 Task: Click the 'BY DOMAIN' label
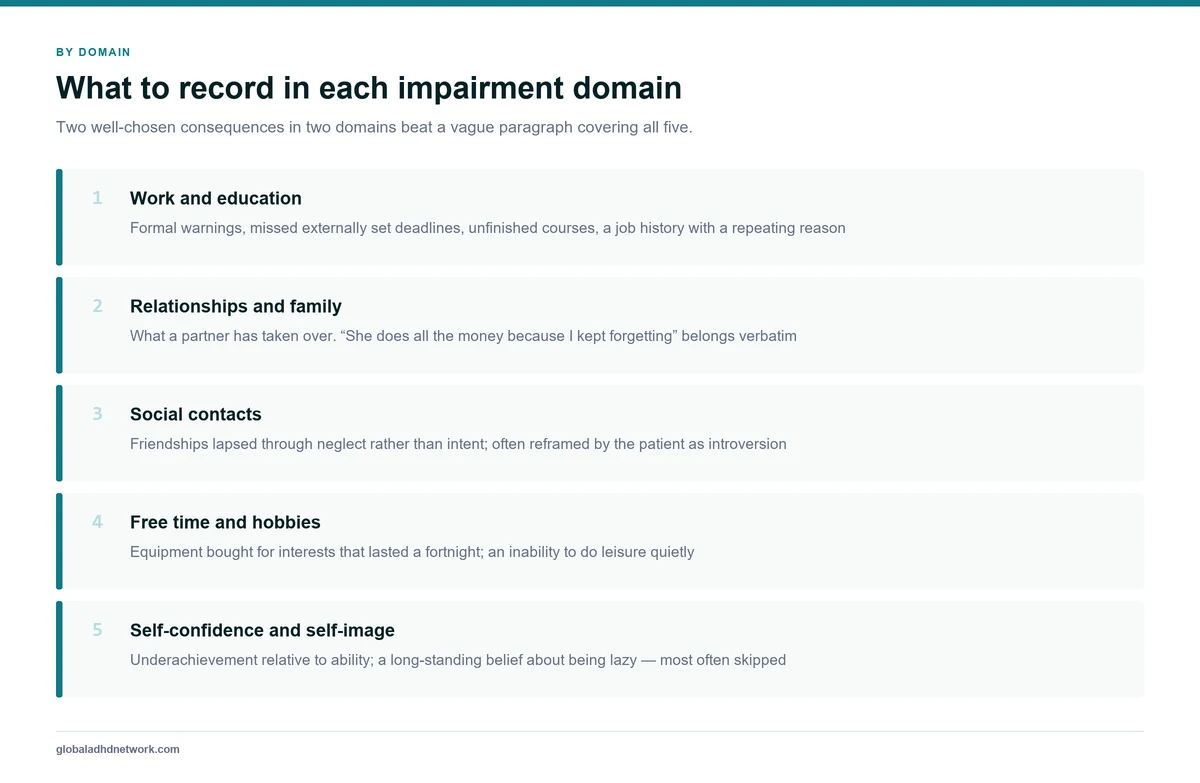tap(93, 52)
